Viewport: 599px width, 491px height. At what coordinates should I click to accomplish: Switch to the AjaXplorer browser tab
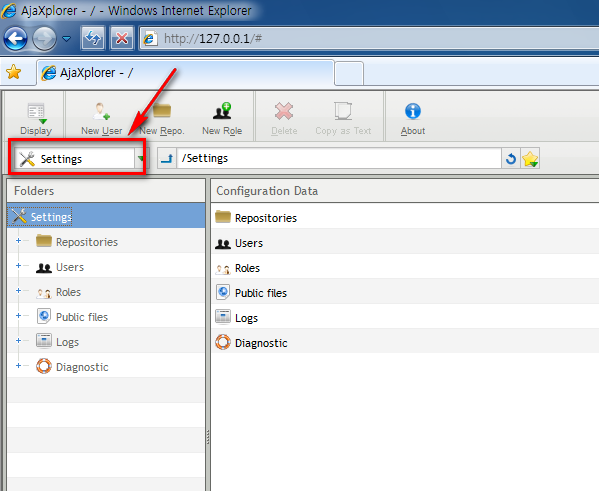coord(185,73)
